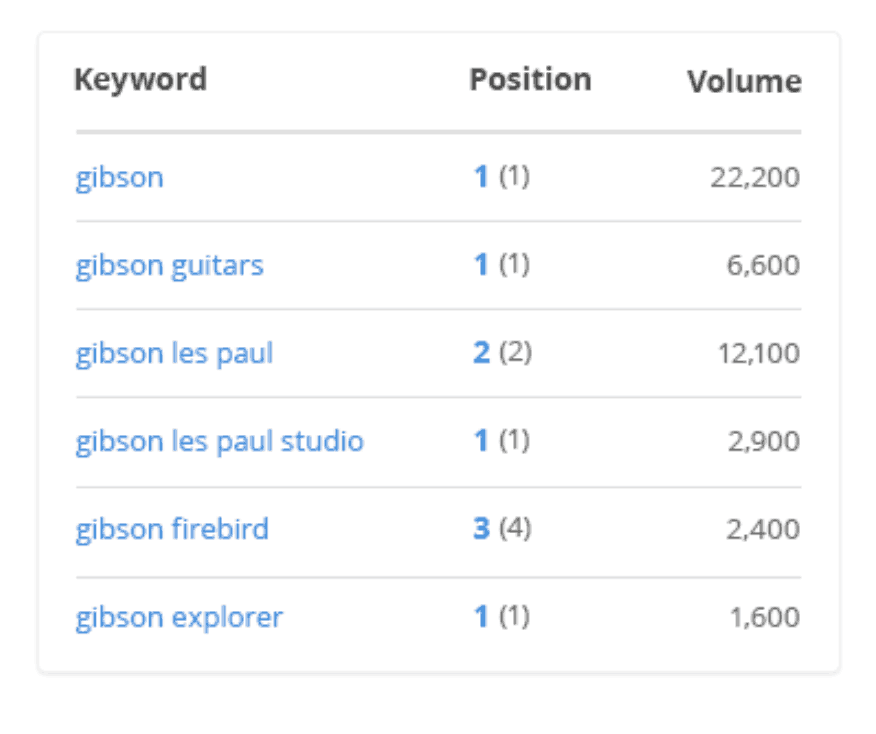Click the 6,600 volume value
Viewport: 876px width, 734px height.
point(763,266)
